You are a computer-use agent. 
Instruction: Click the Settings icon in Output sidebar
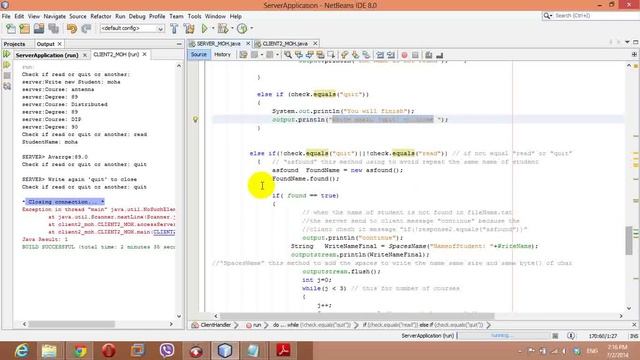7,86
